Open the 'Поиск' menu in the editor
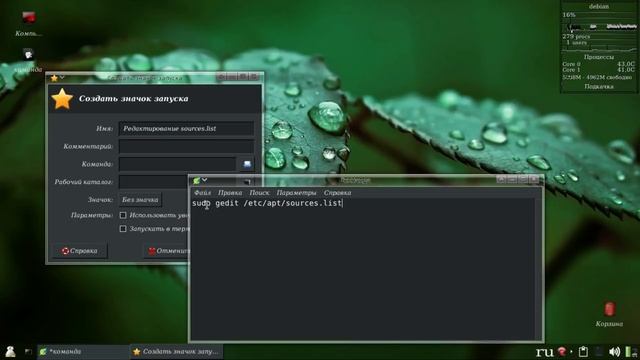The height and width of the screenshot is (360, 640). [259, 193]
